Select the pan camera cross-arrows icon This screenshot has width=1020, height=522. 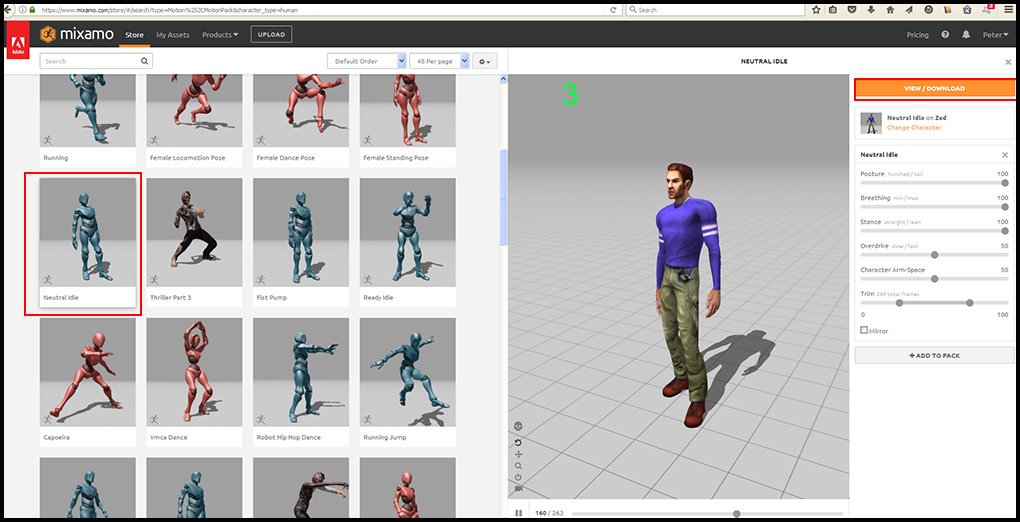518,454
